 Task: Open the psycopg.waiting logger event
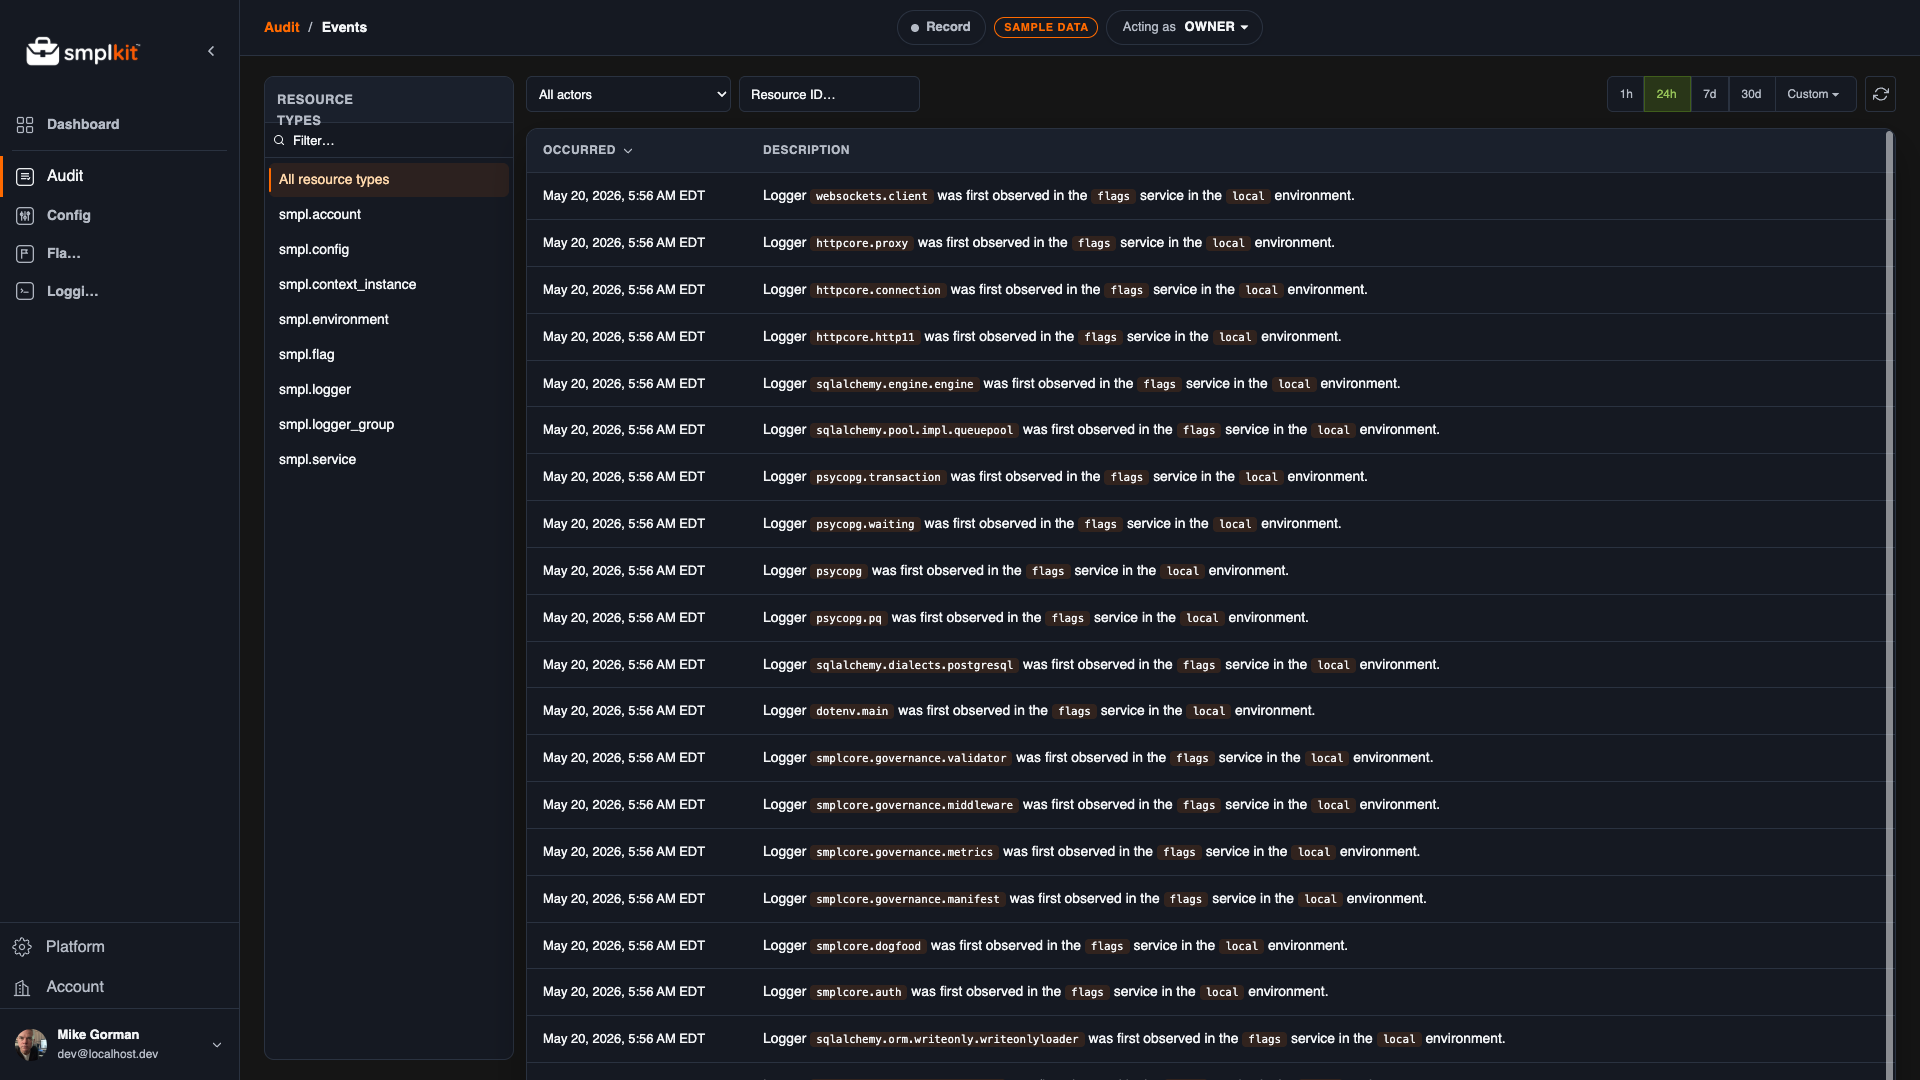pyautogui.click(x=1206, y=524)
